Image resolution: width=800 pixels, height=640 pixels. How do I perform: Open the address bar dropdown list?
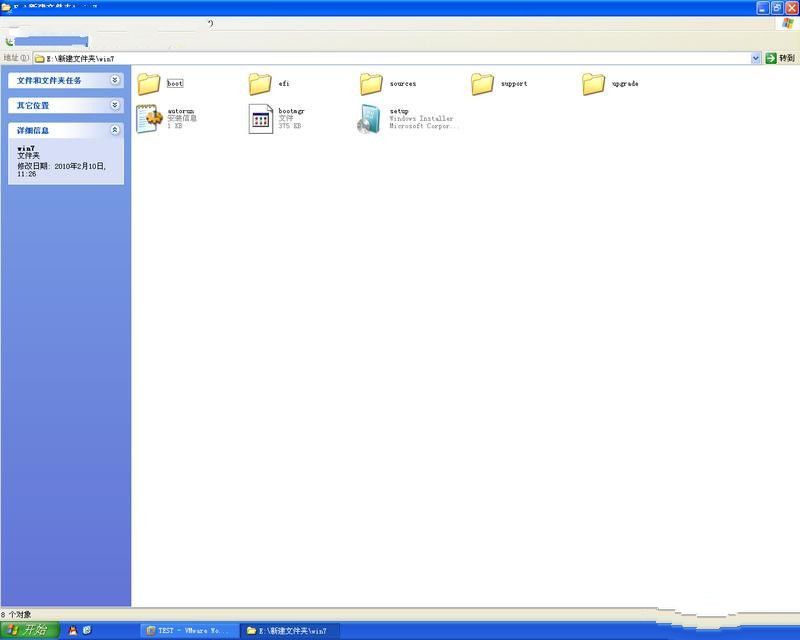click(757, 58)
